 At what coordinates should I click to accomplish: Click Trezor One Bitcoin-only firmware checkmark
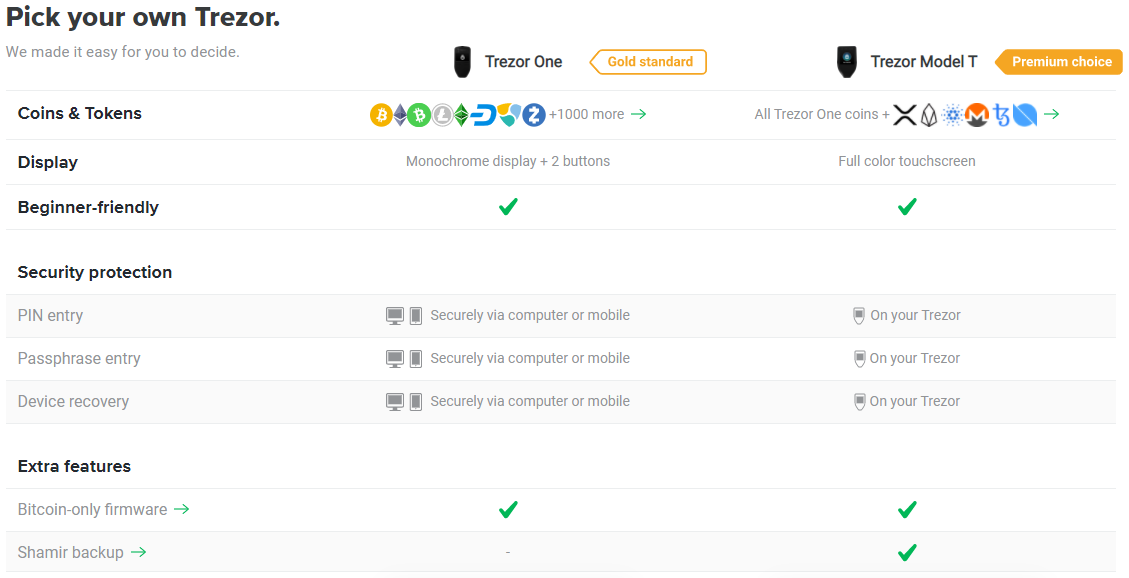click(x=508, y=510)
